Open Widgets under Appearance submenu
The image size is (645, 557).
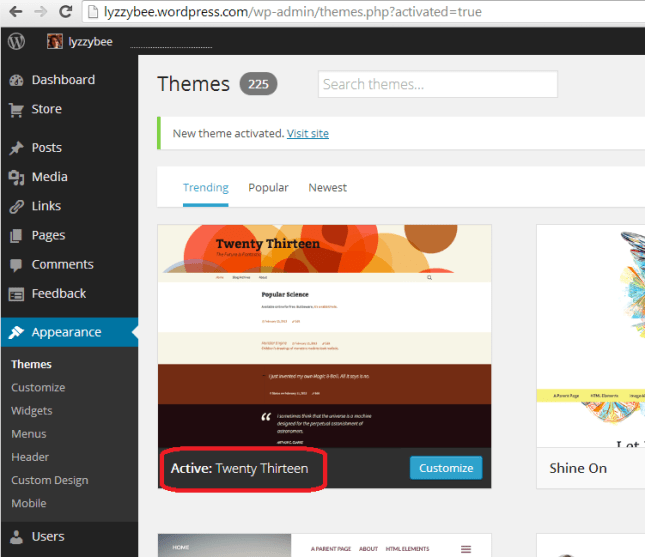[x=32, y=410]
